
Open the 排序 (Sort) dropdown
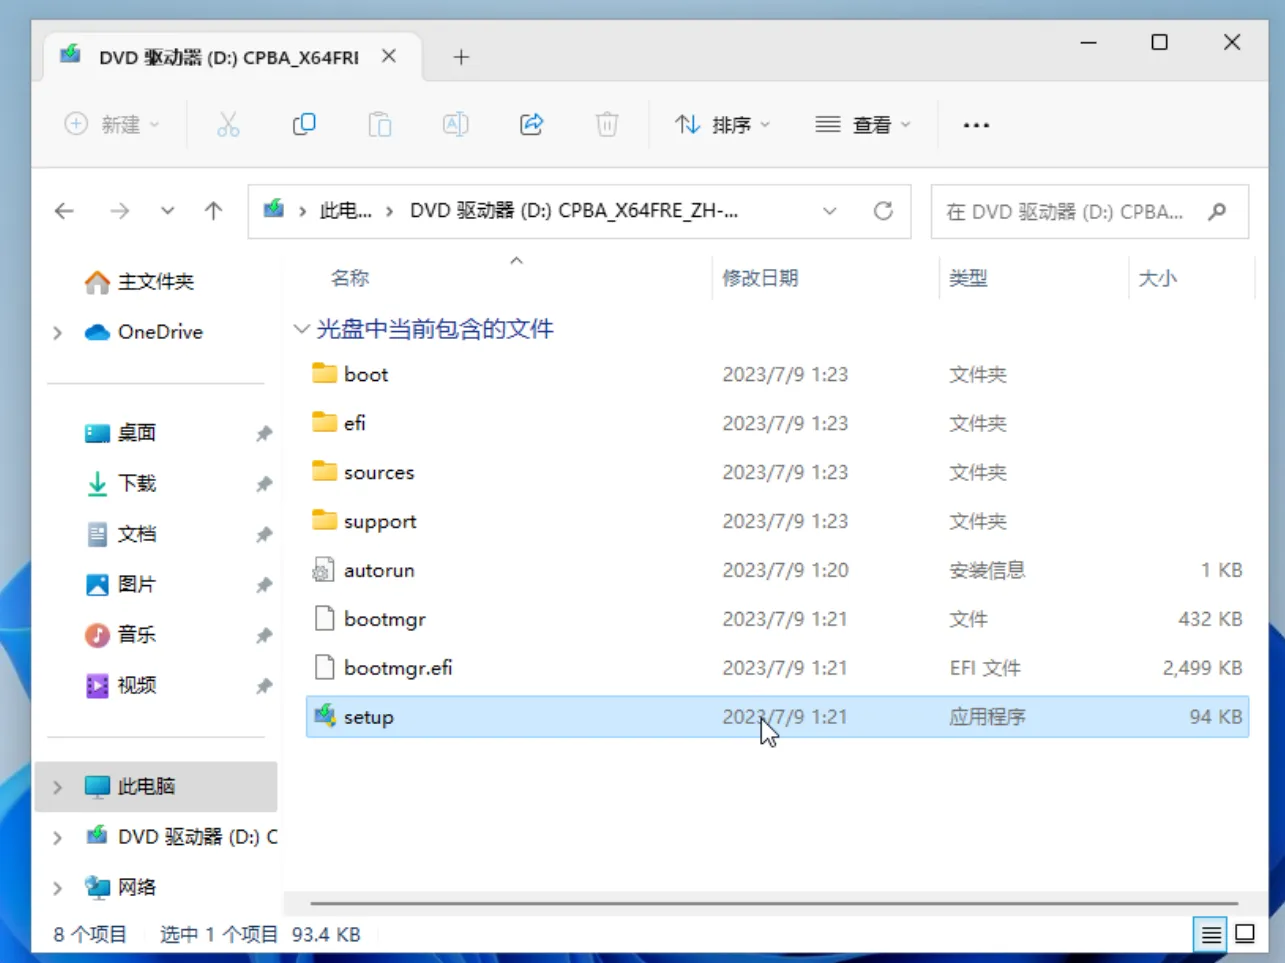[x=722, y=125]
